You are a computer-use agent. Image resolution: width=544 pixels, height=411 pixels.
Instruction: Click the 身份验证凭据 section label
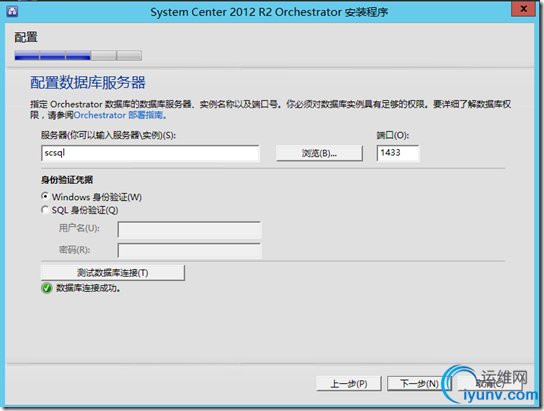(x=67, y=180)
